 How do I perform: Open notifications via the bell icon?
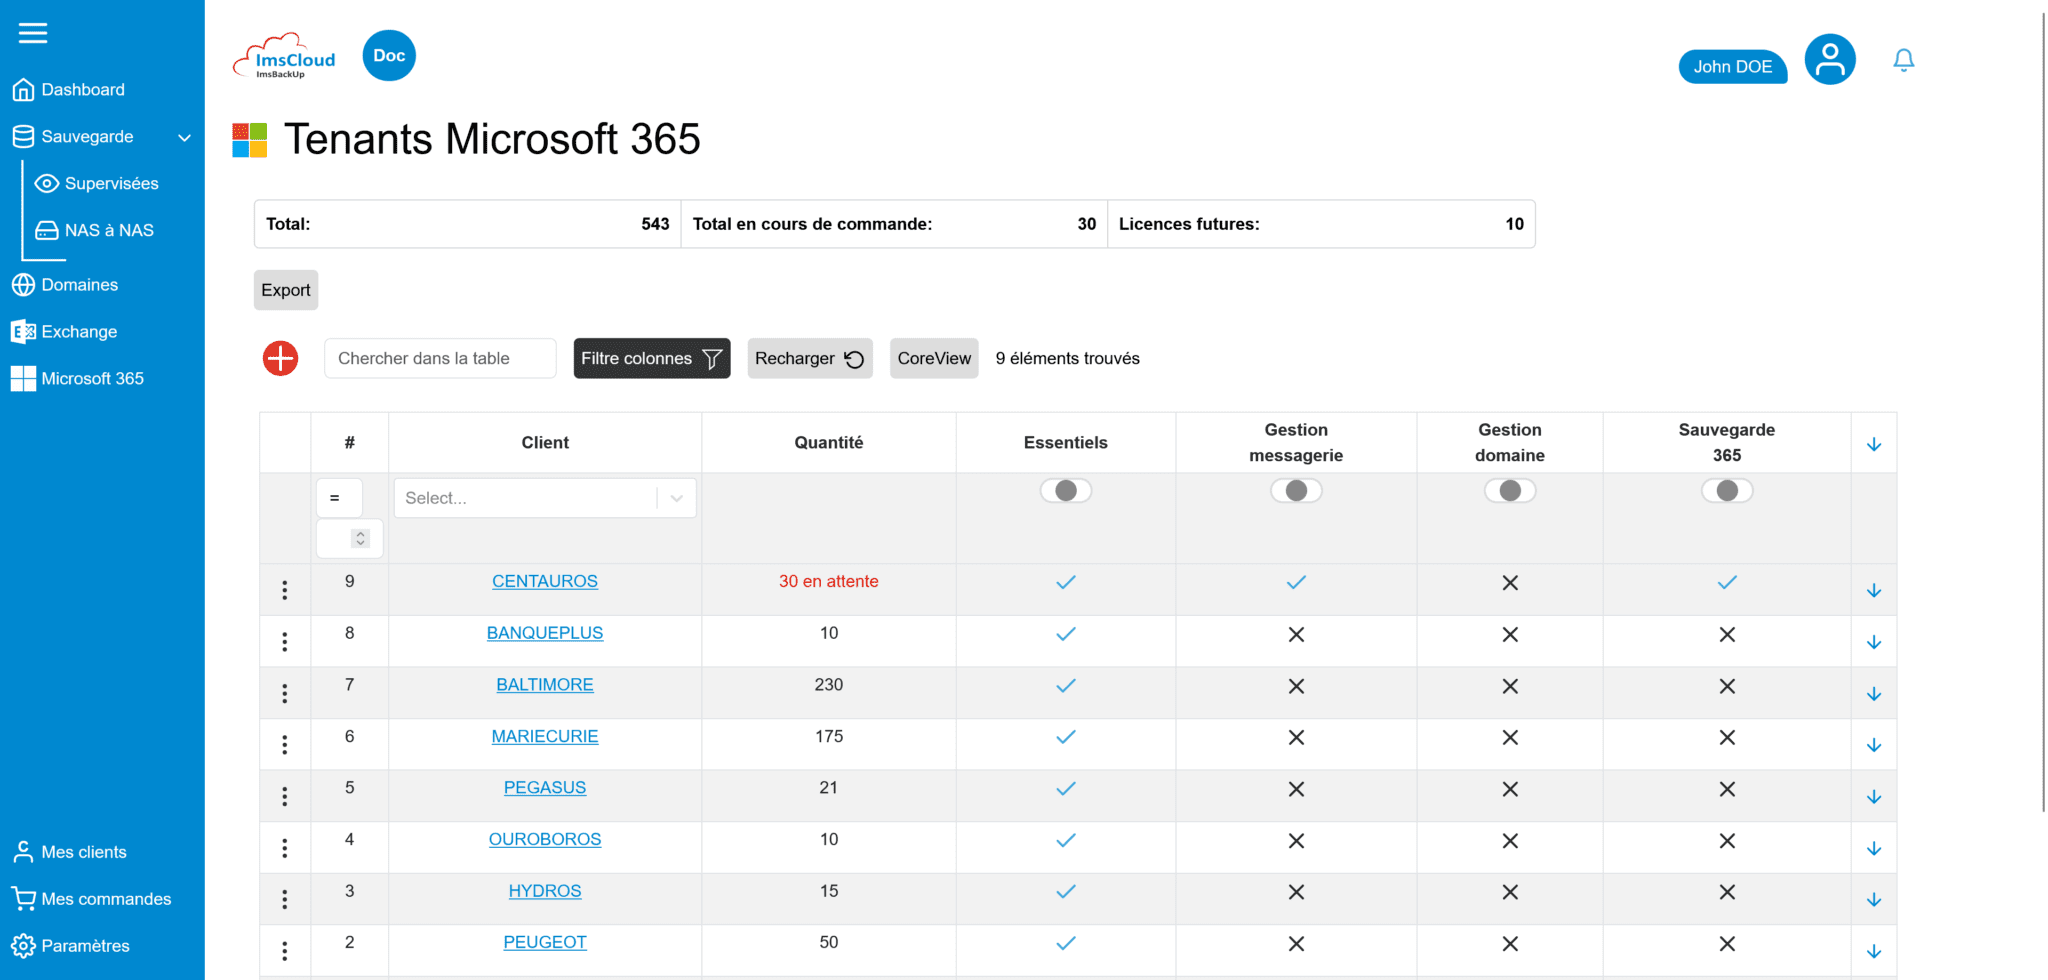[x=1903, y=60]
